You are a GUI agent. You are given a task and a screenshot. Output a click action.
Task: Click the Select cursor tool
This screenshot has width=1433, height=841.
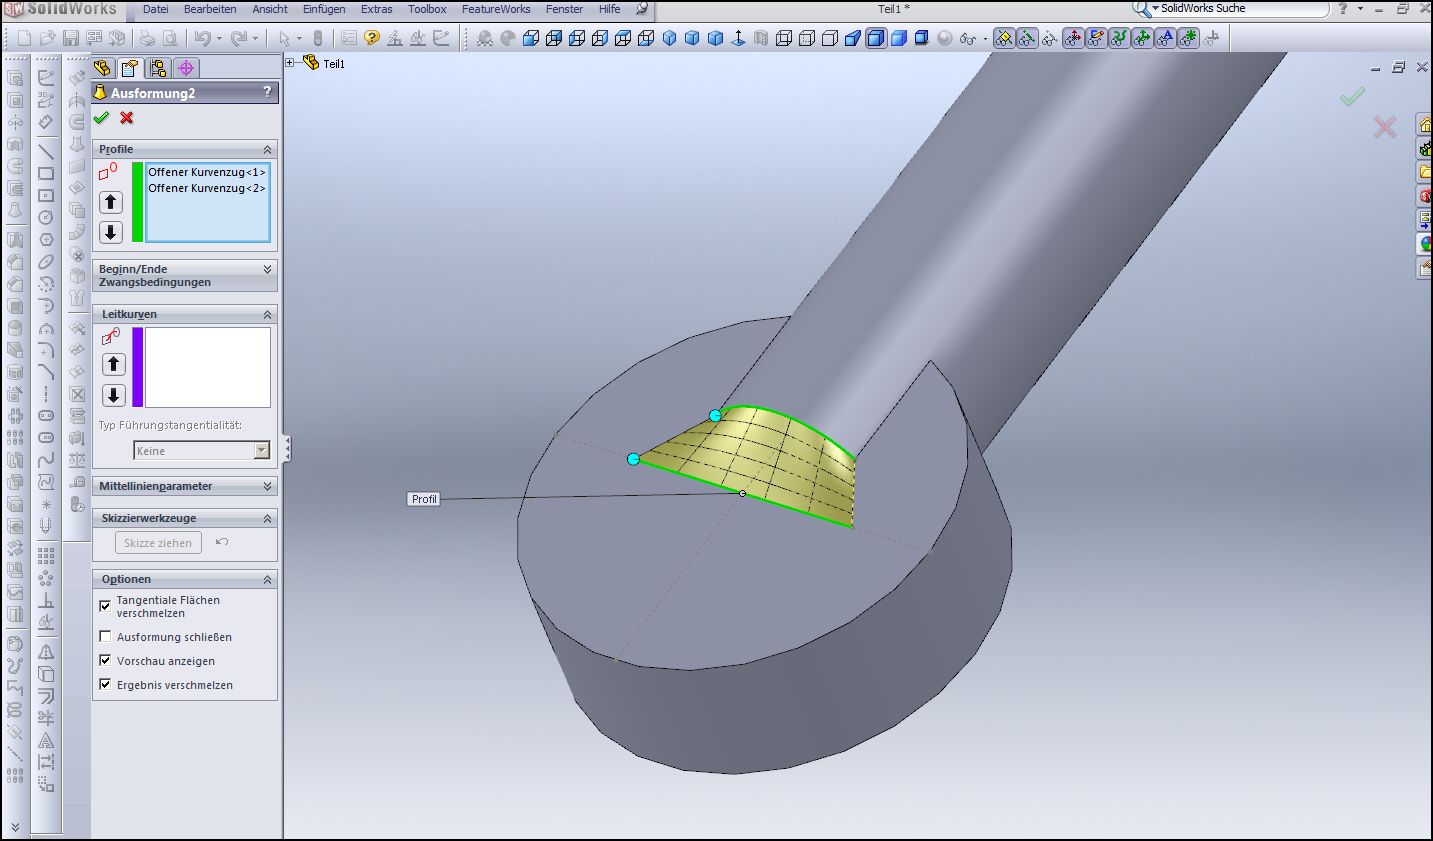(285, 38)
